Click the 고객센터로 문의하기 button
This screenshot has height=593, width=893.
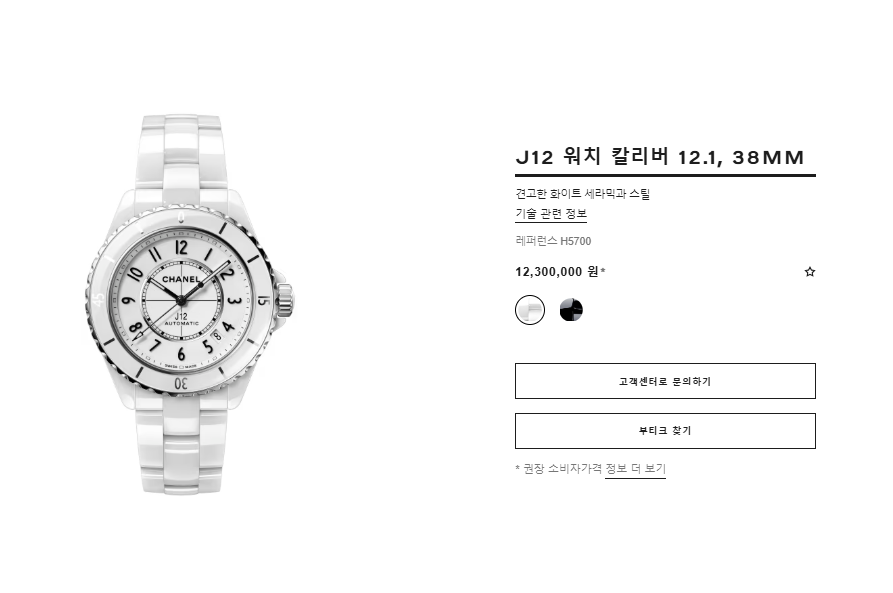pos(665,381)
